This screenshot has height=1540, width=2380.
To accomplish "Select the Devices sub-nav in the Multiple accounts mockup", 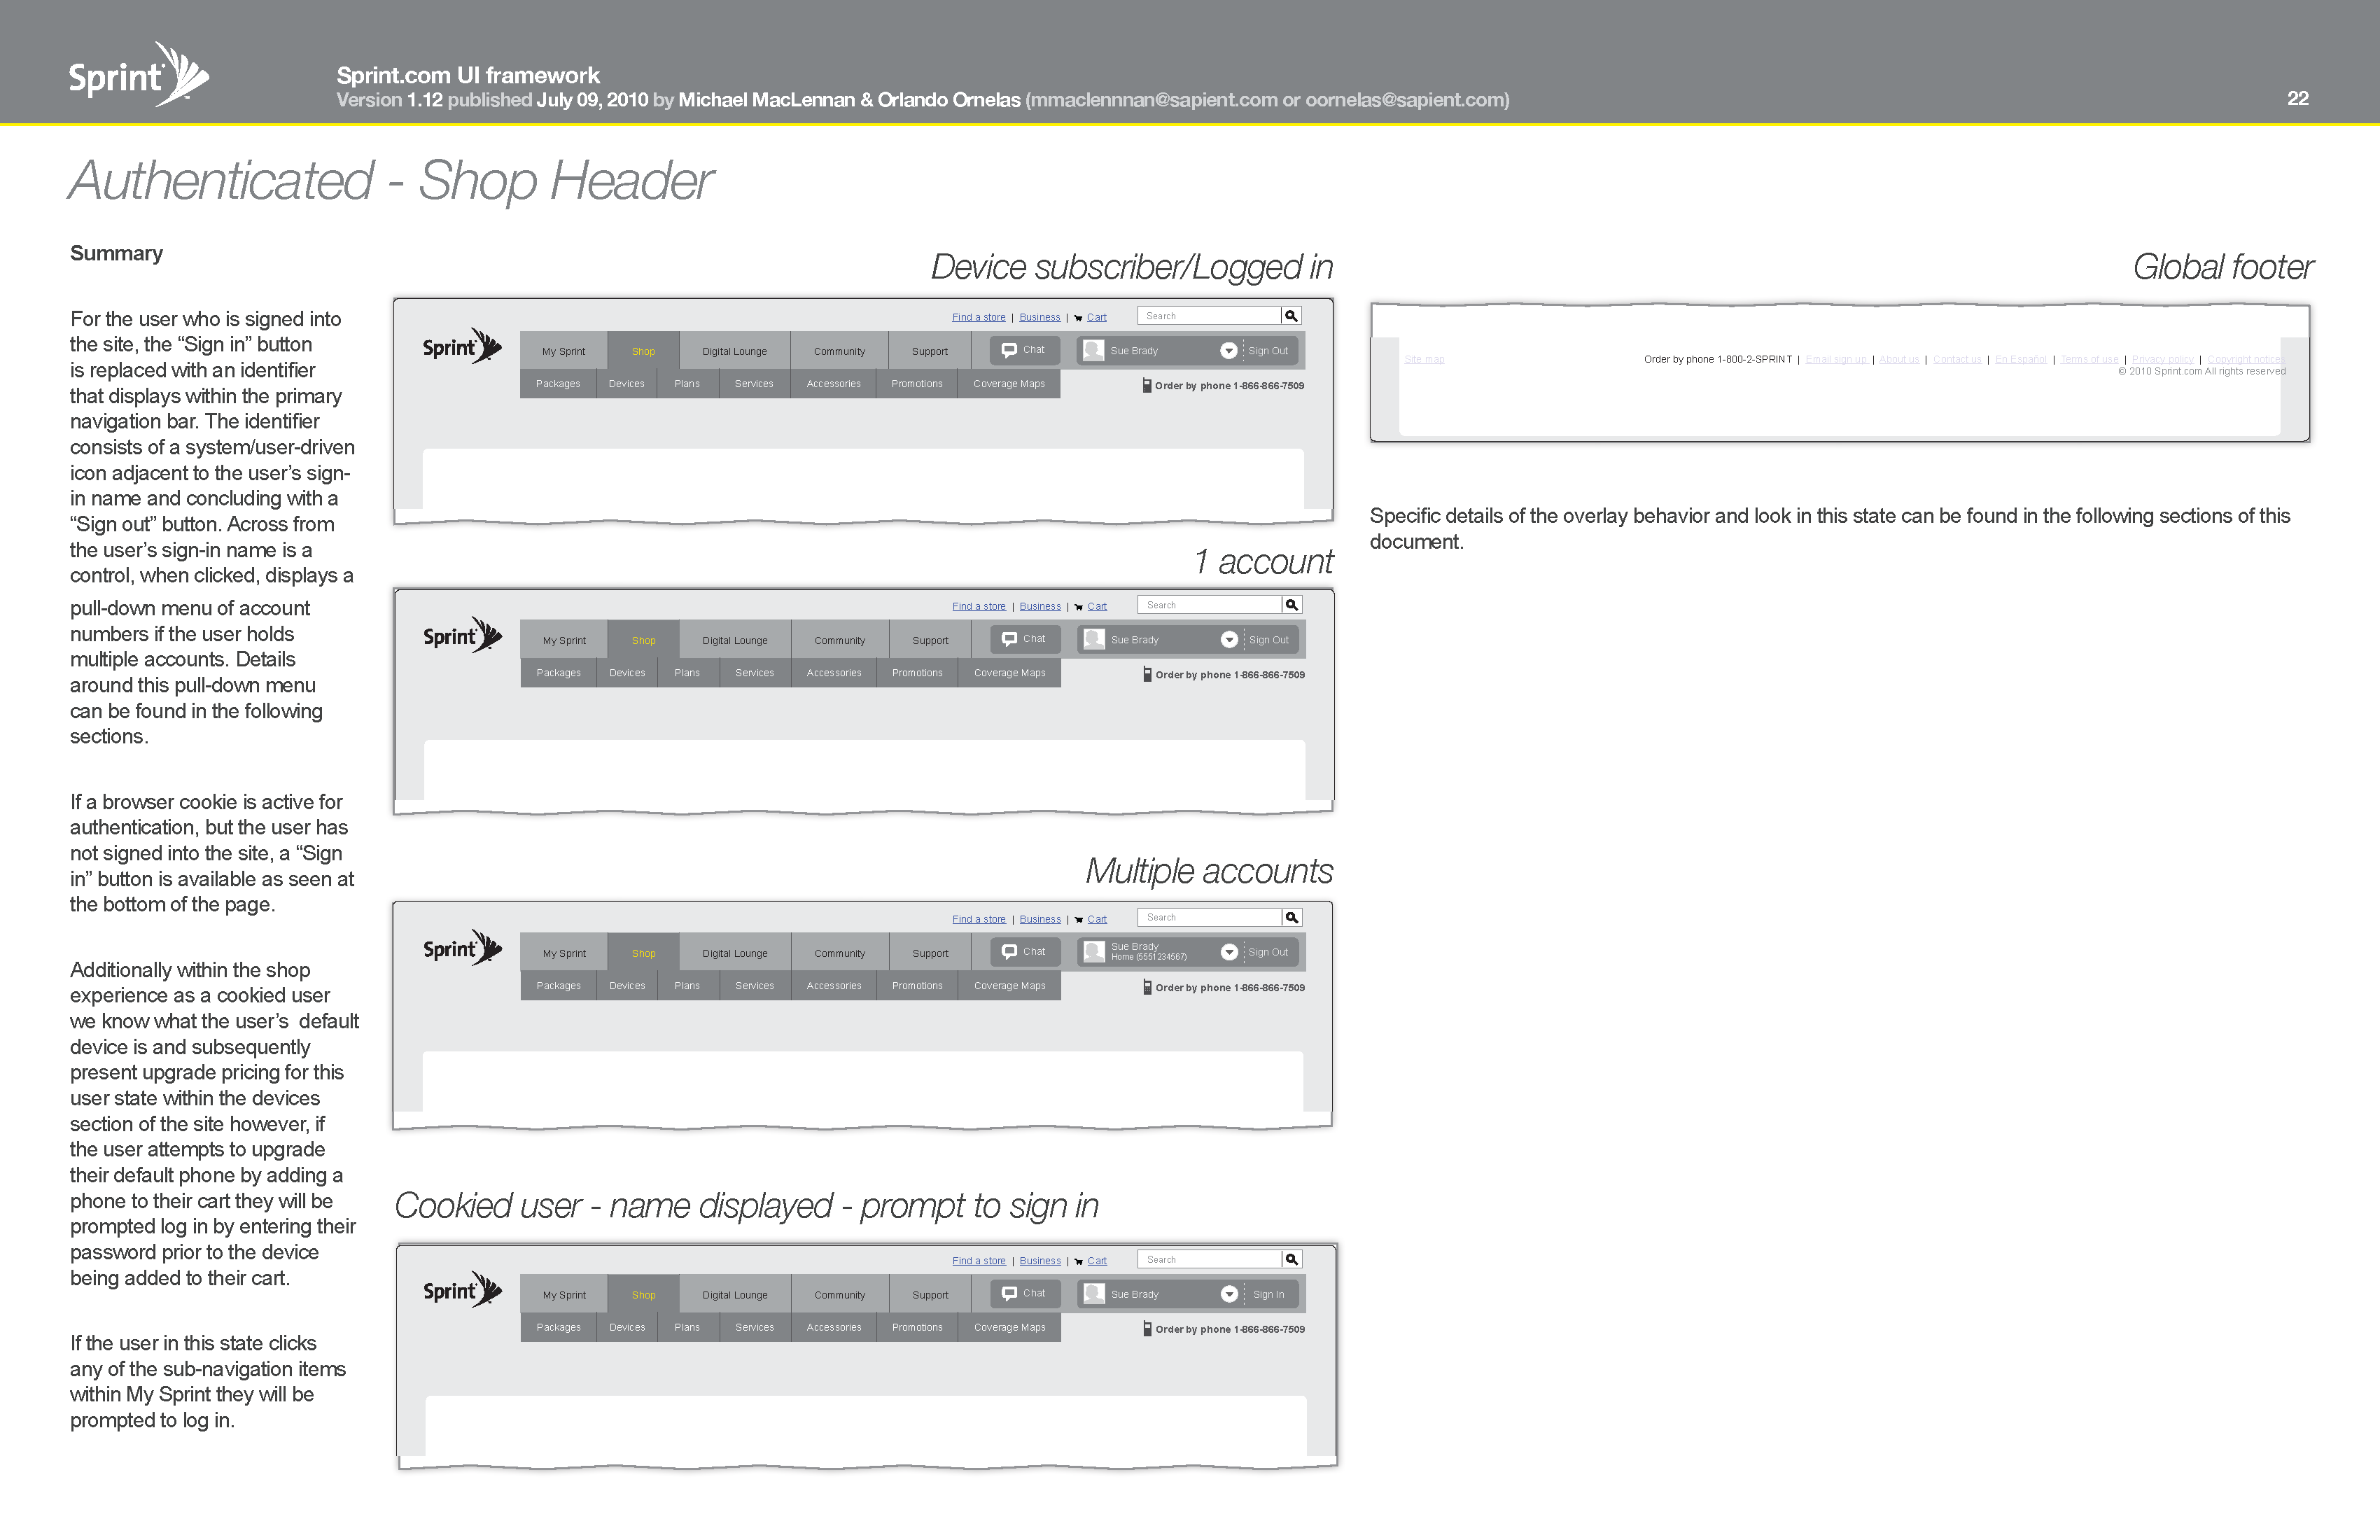I will pyautogui.click(x=627, y=986).
